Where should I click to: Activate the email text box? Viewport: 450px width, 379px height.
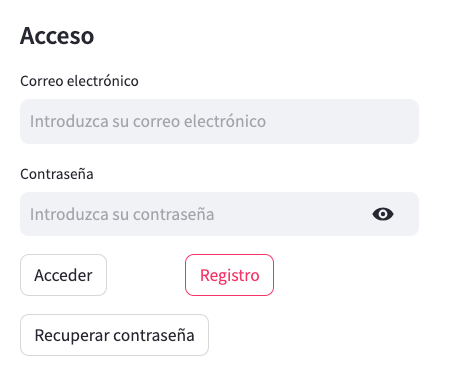point(219,121)
